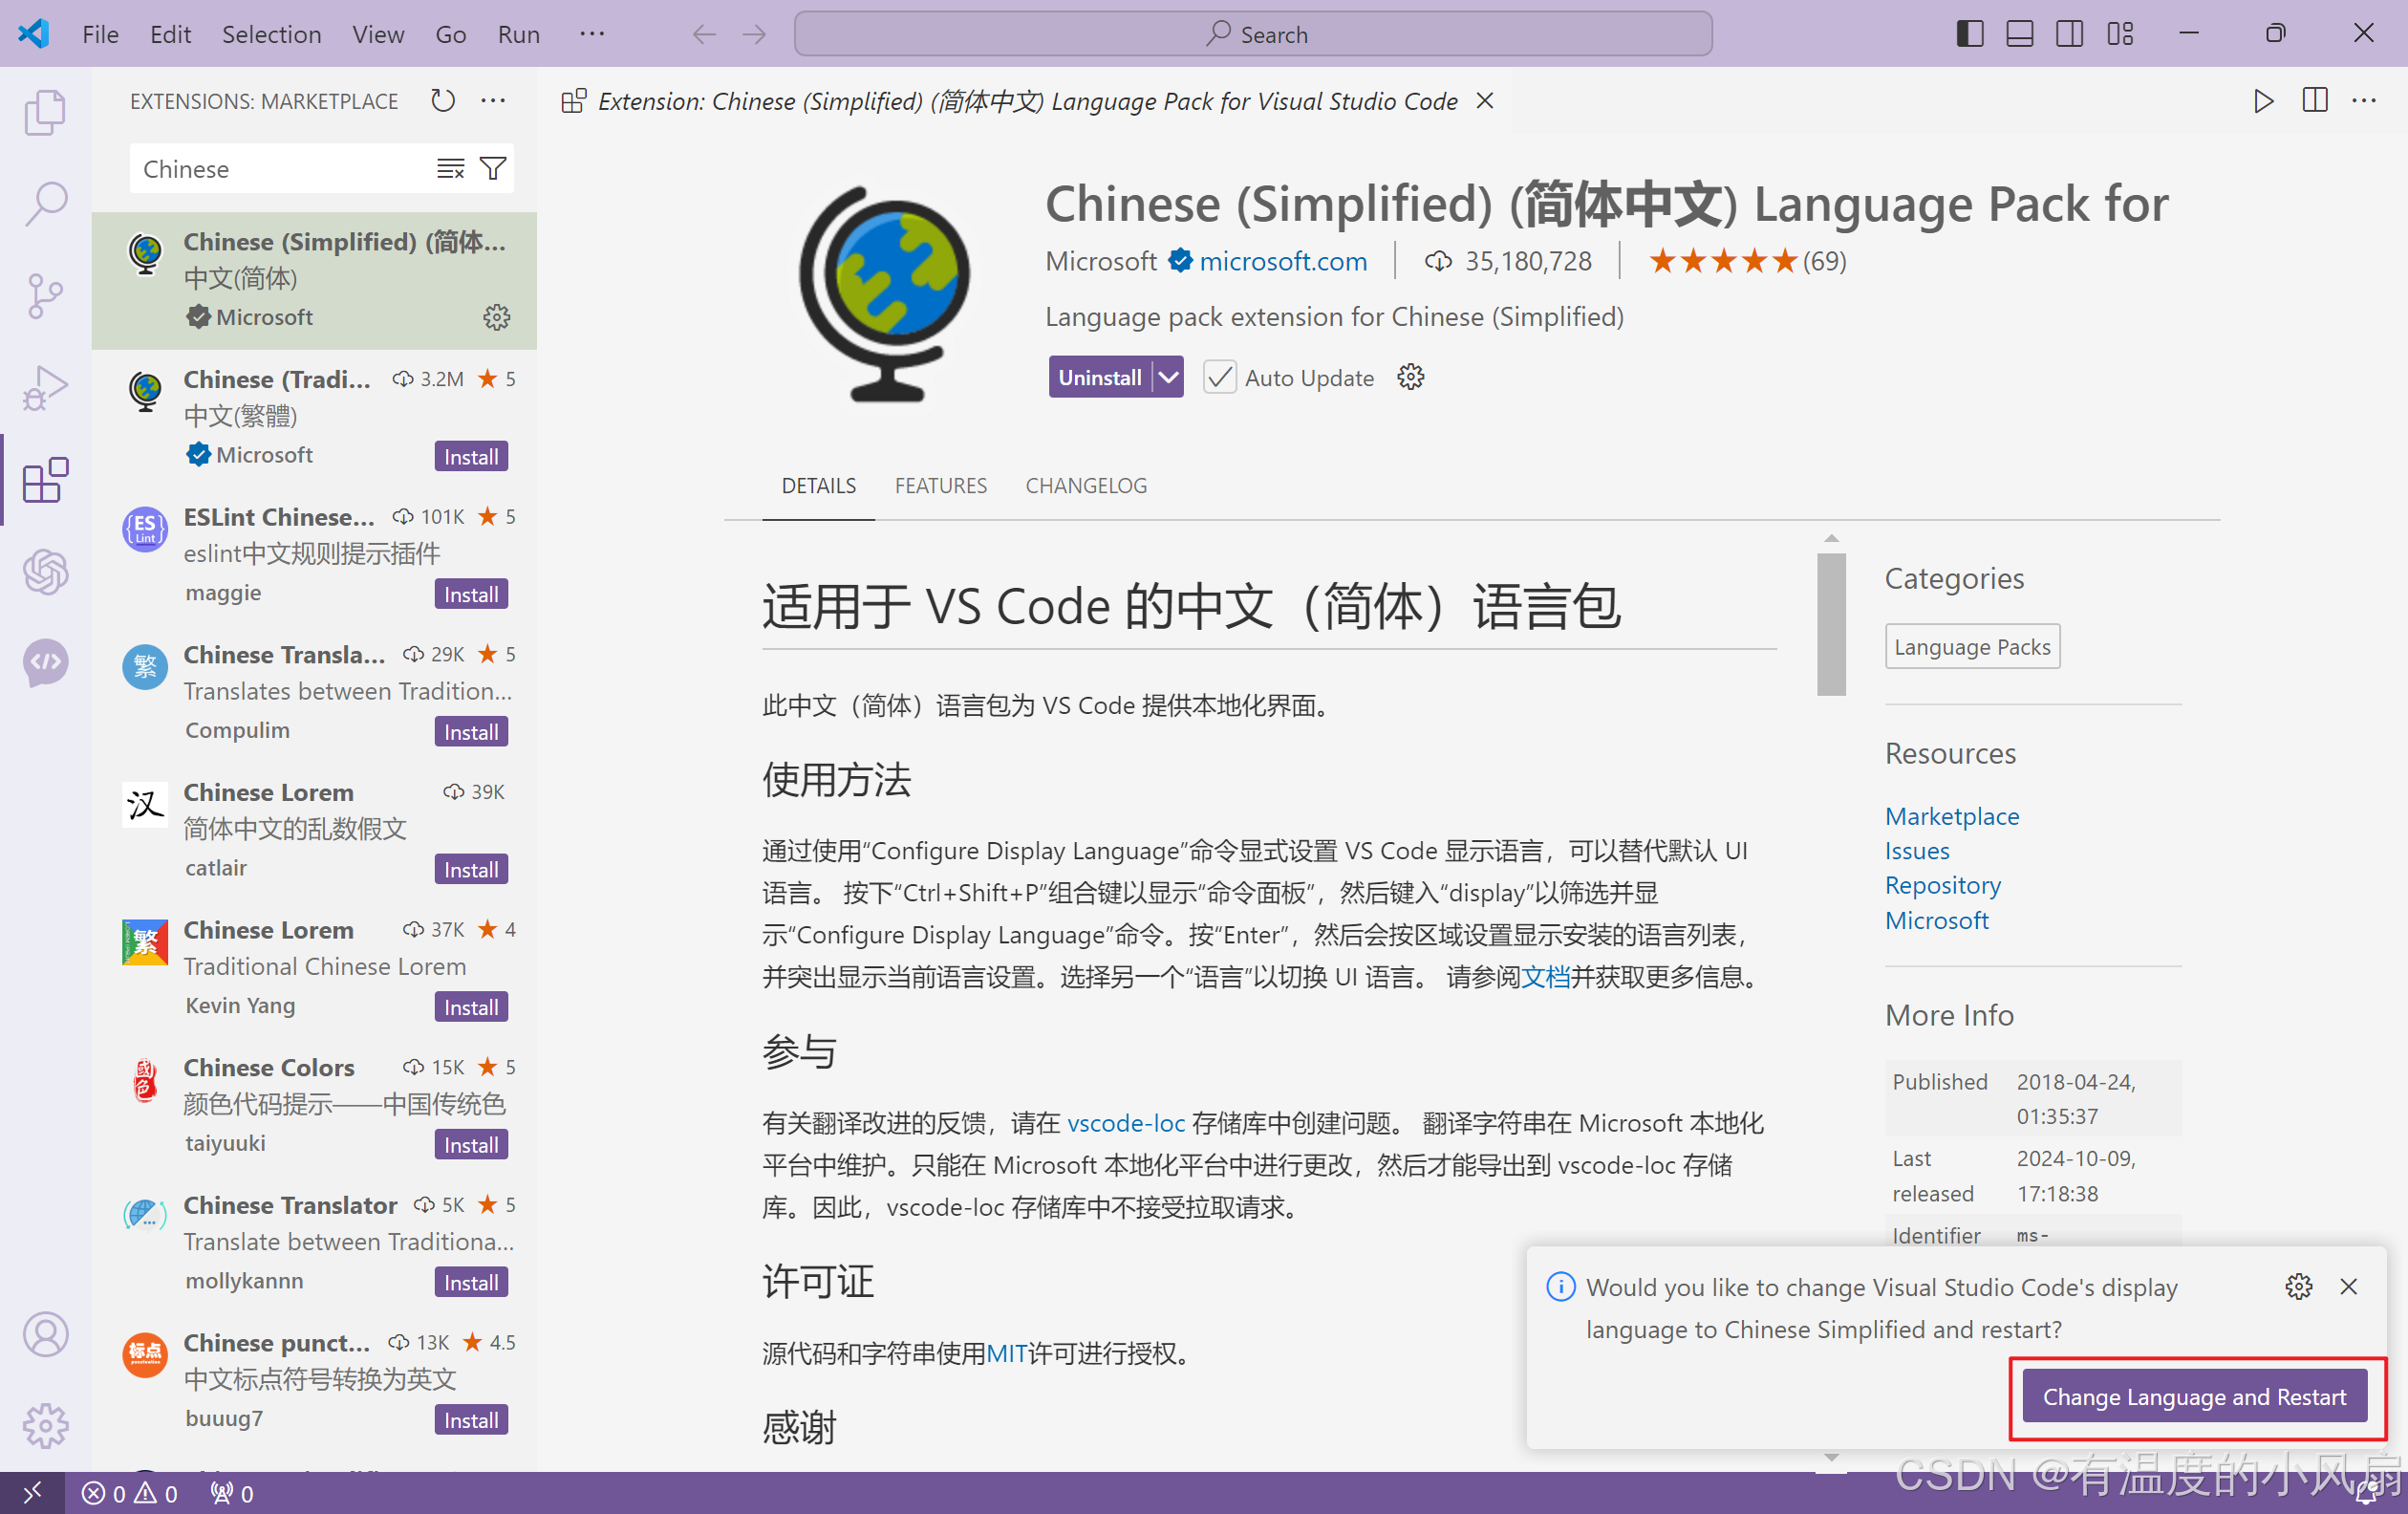Click the filter extensions funnel icon

click(x=493, y=169)
